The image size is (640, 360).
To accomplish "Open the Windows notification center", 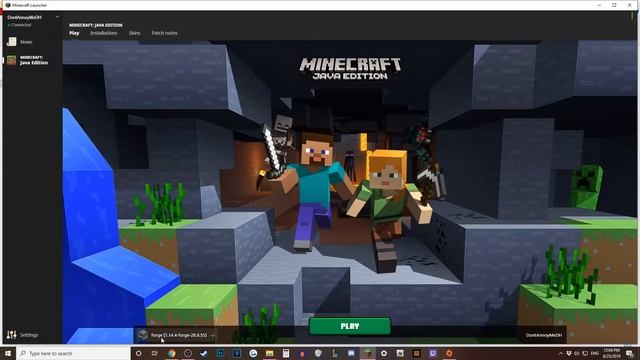I will pos(630,353).
